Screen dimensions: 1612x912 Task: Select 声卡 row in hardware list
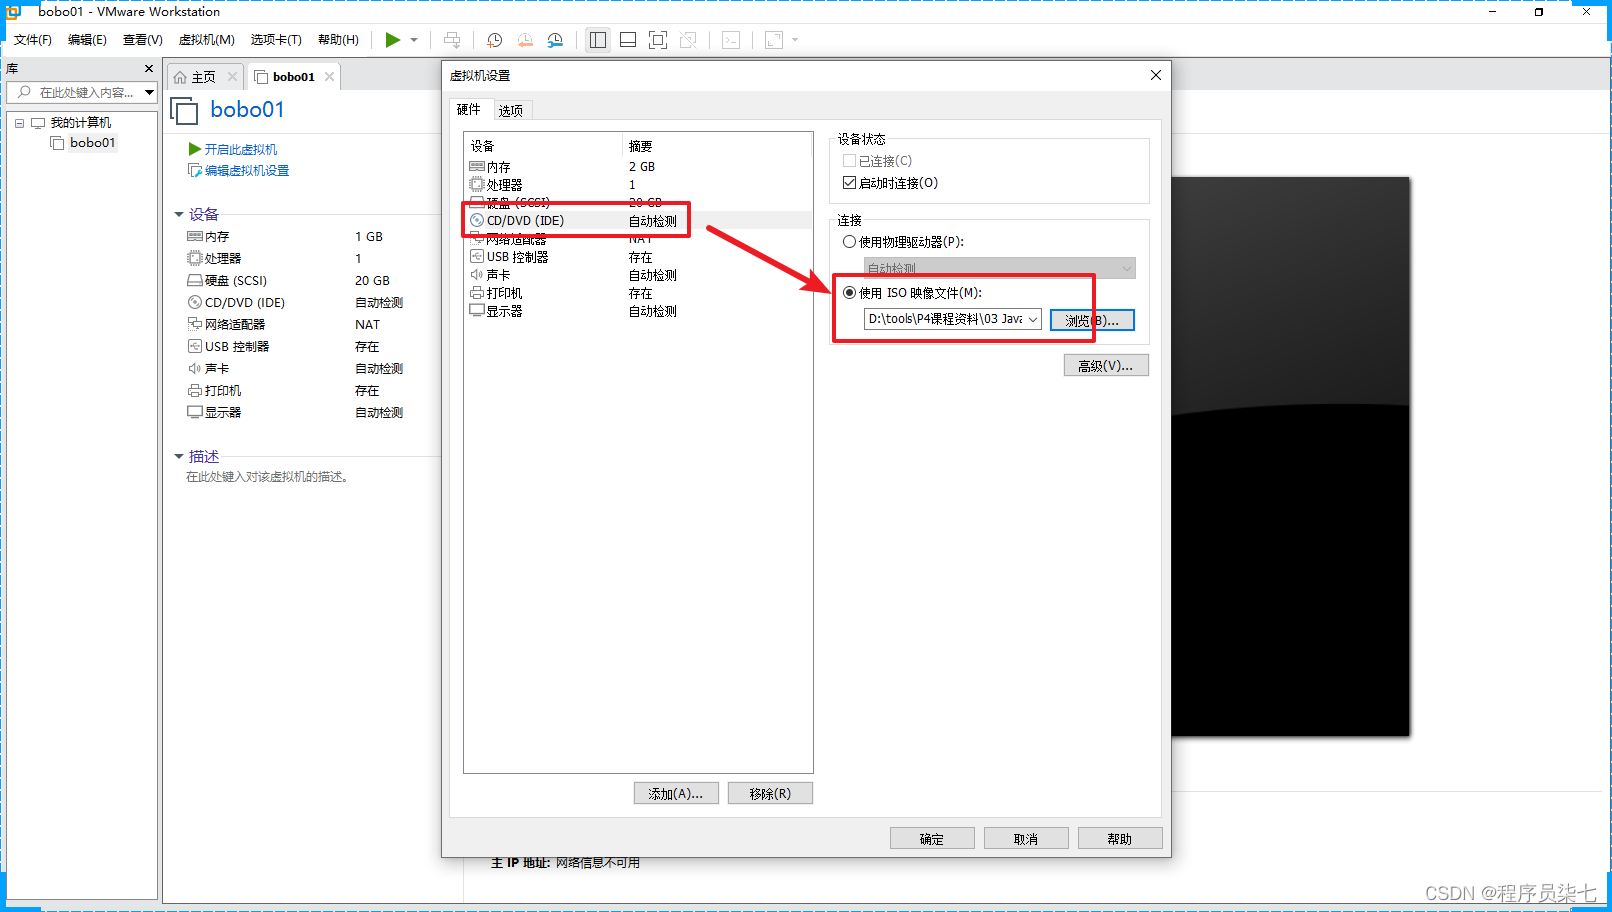(x=638, y=275)
